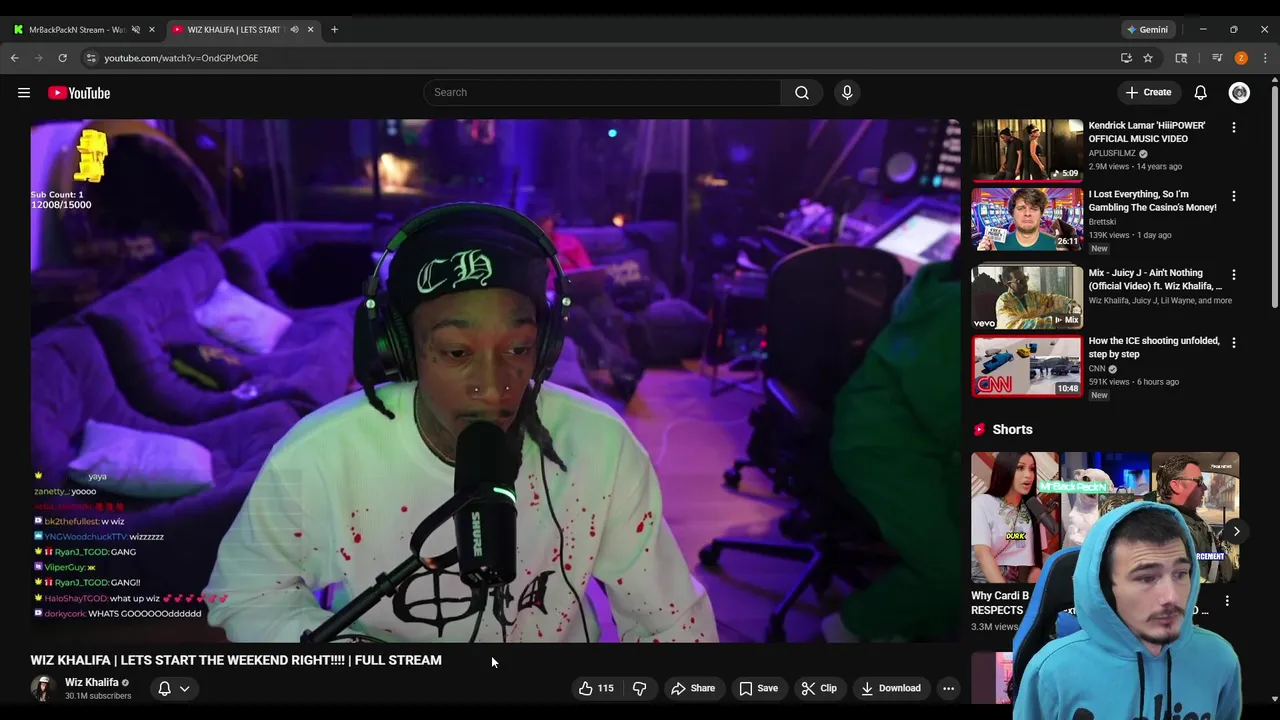Create a Clip of the video
This screenshot has width=1280, height=720.
[819, 688]
